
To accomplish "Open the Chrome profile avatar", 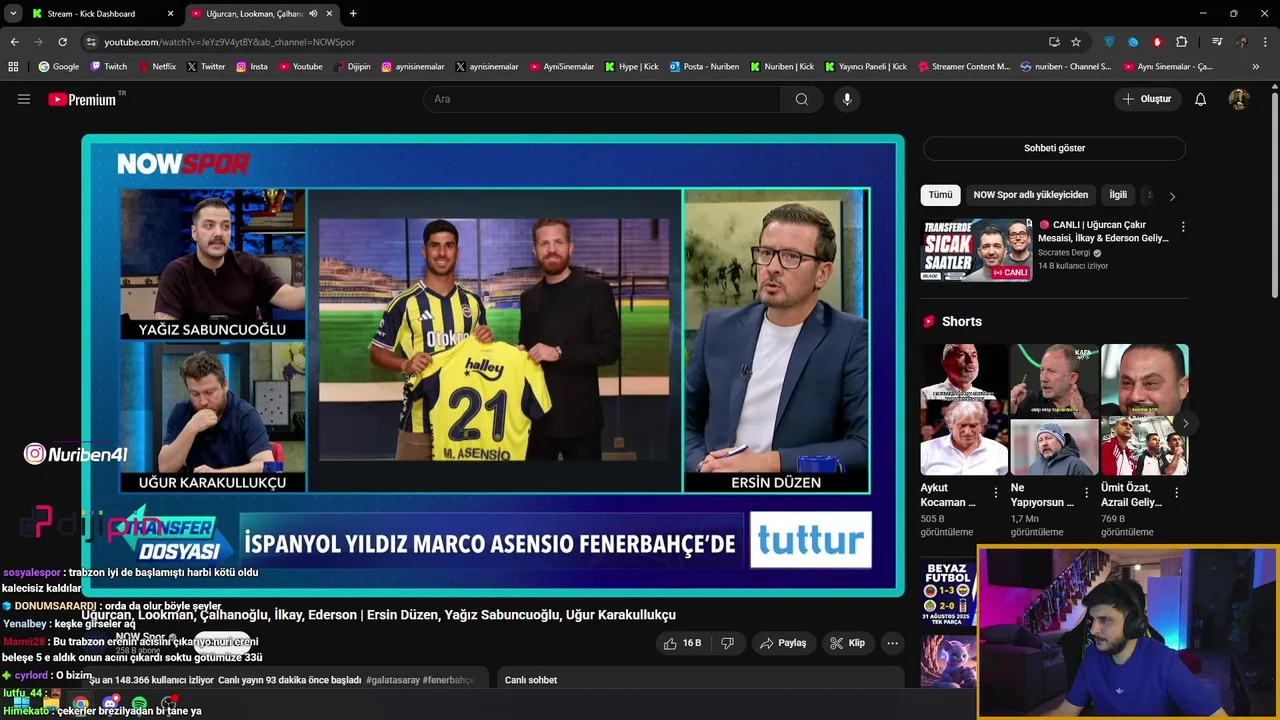I will pos(1241,42).
